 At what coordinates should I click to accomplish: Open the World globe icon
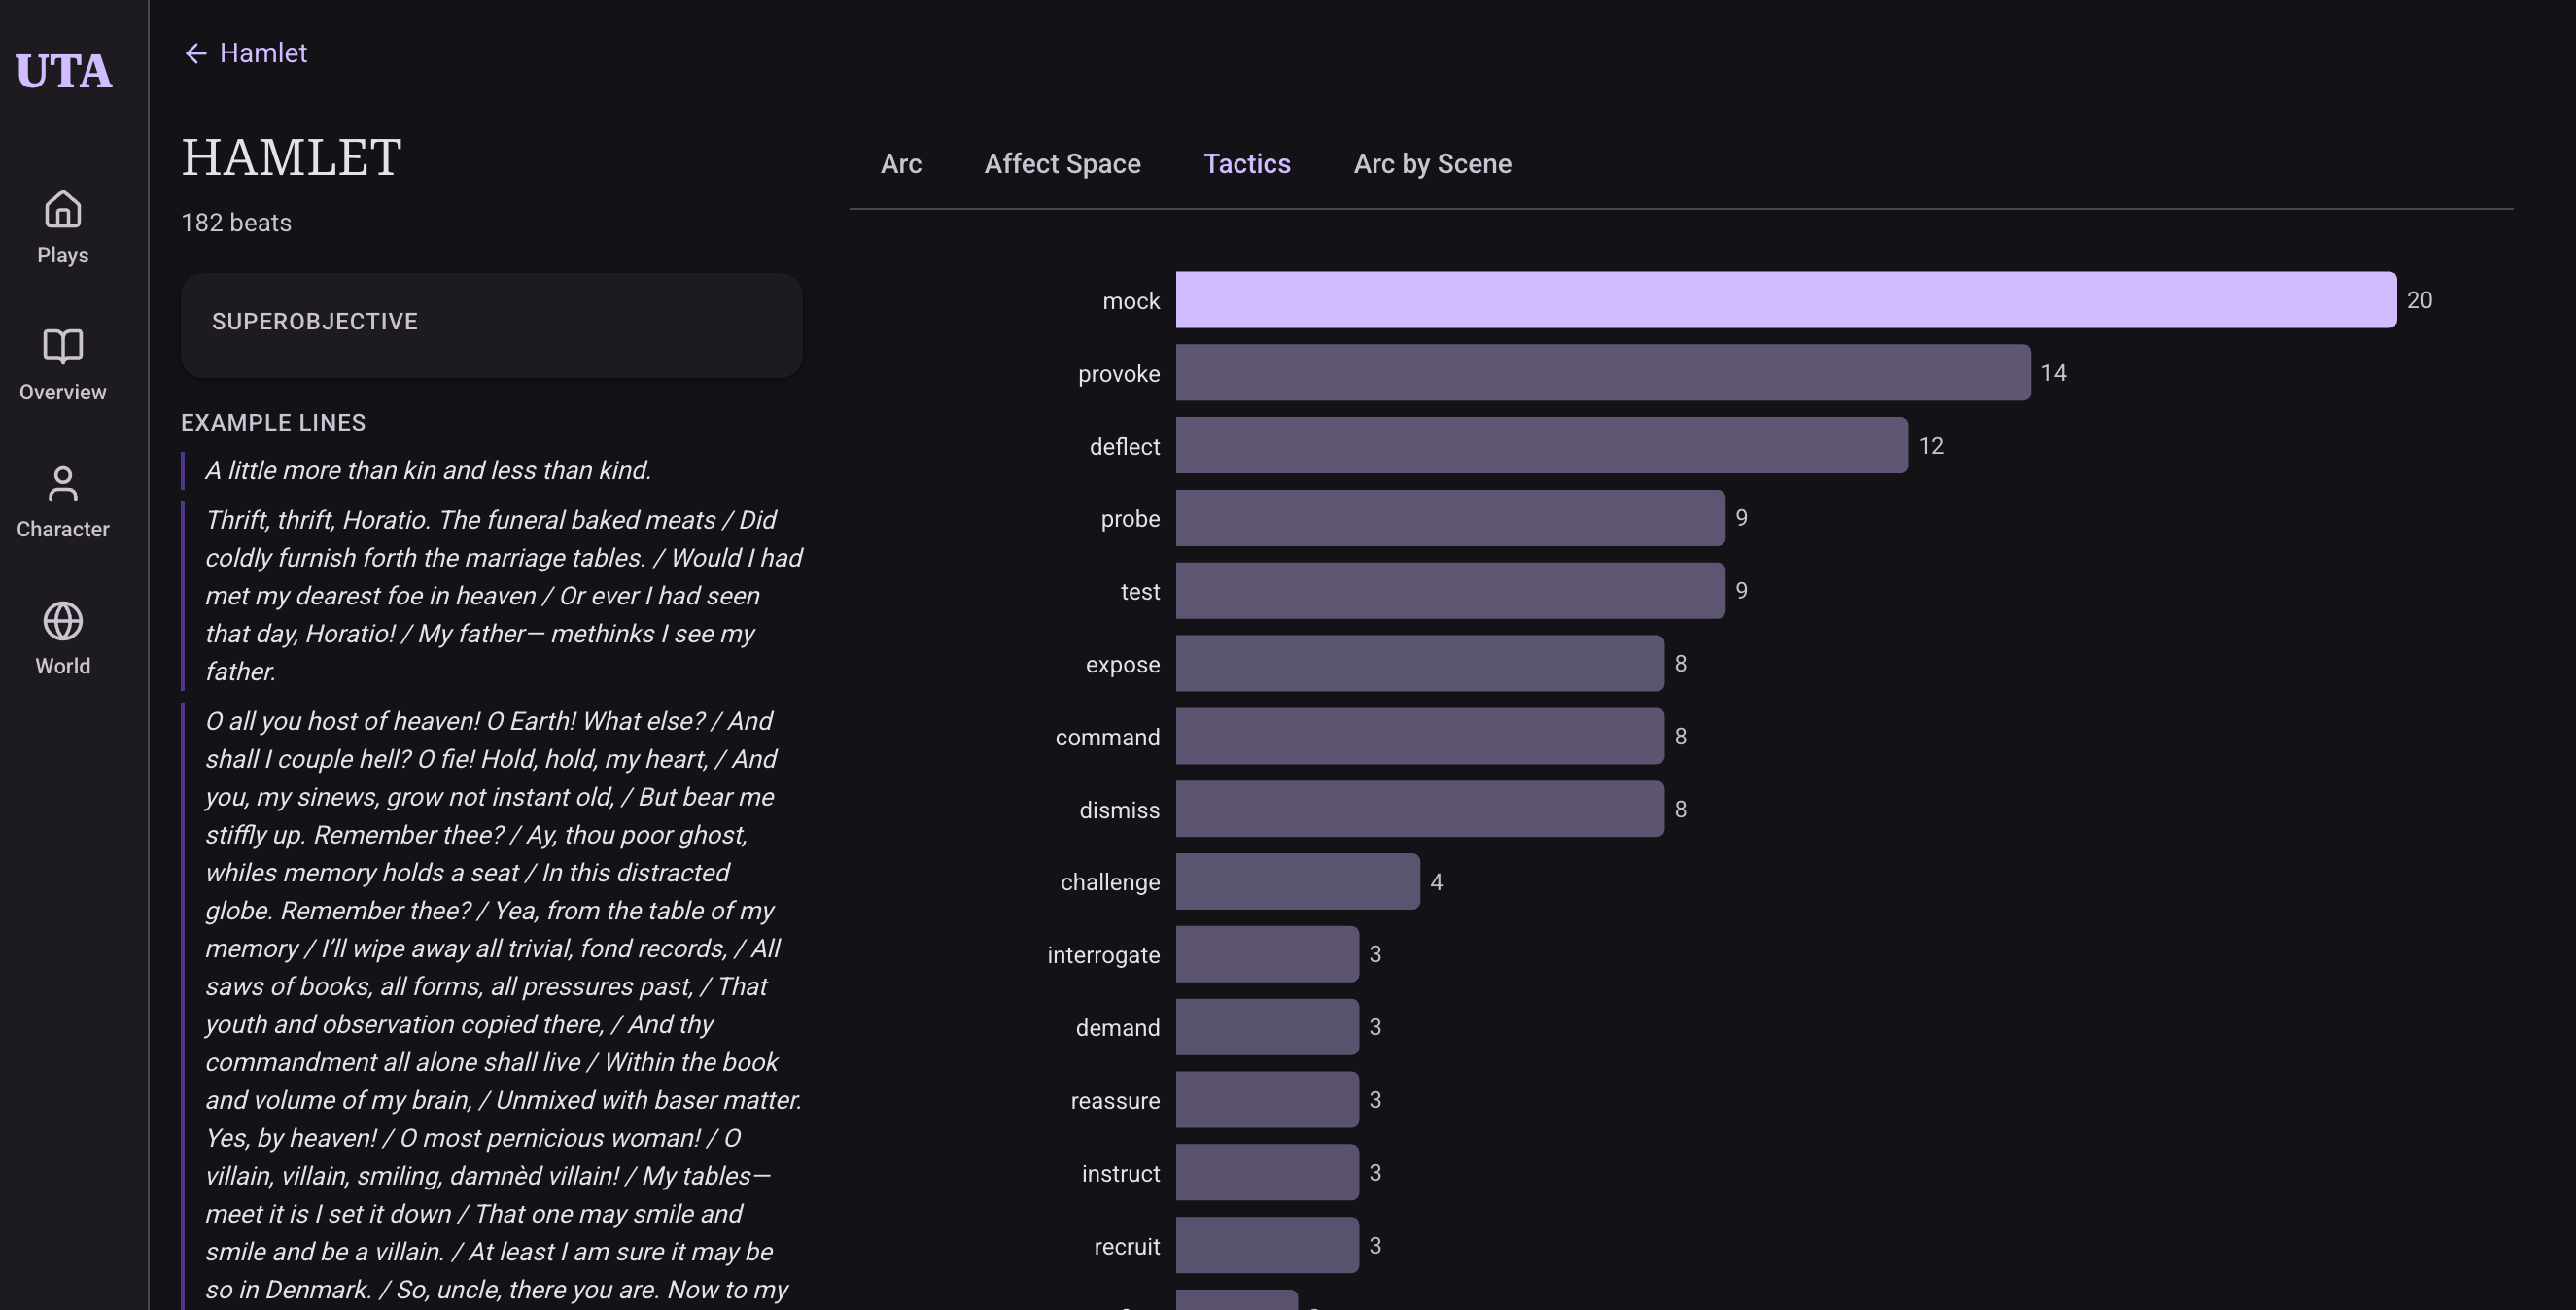(63, 621)
